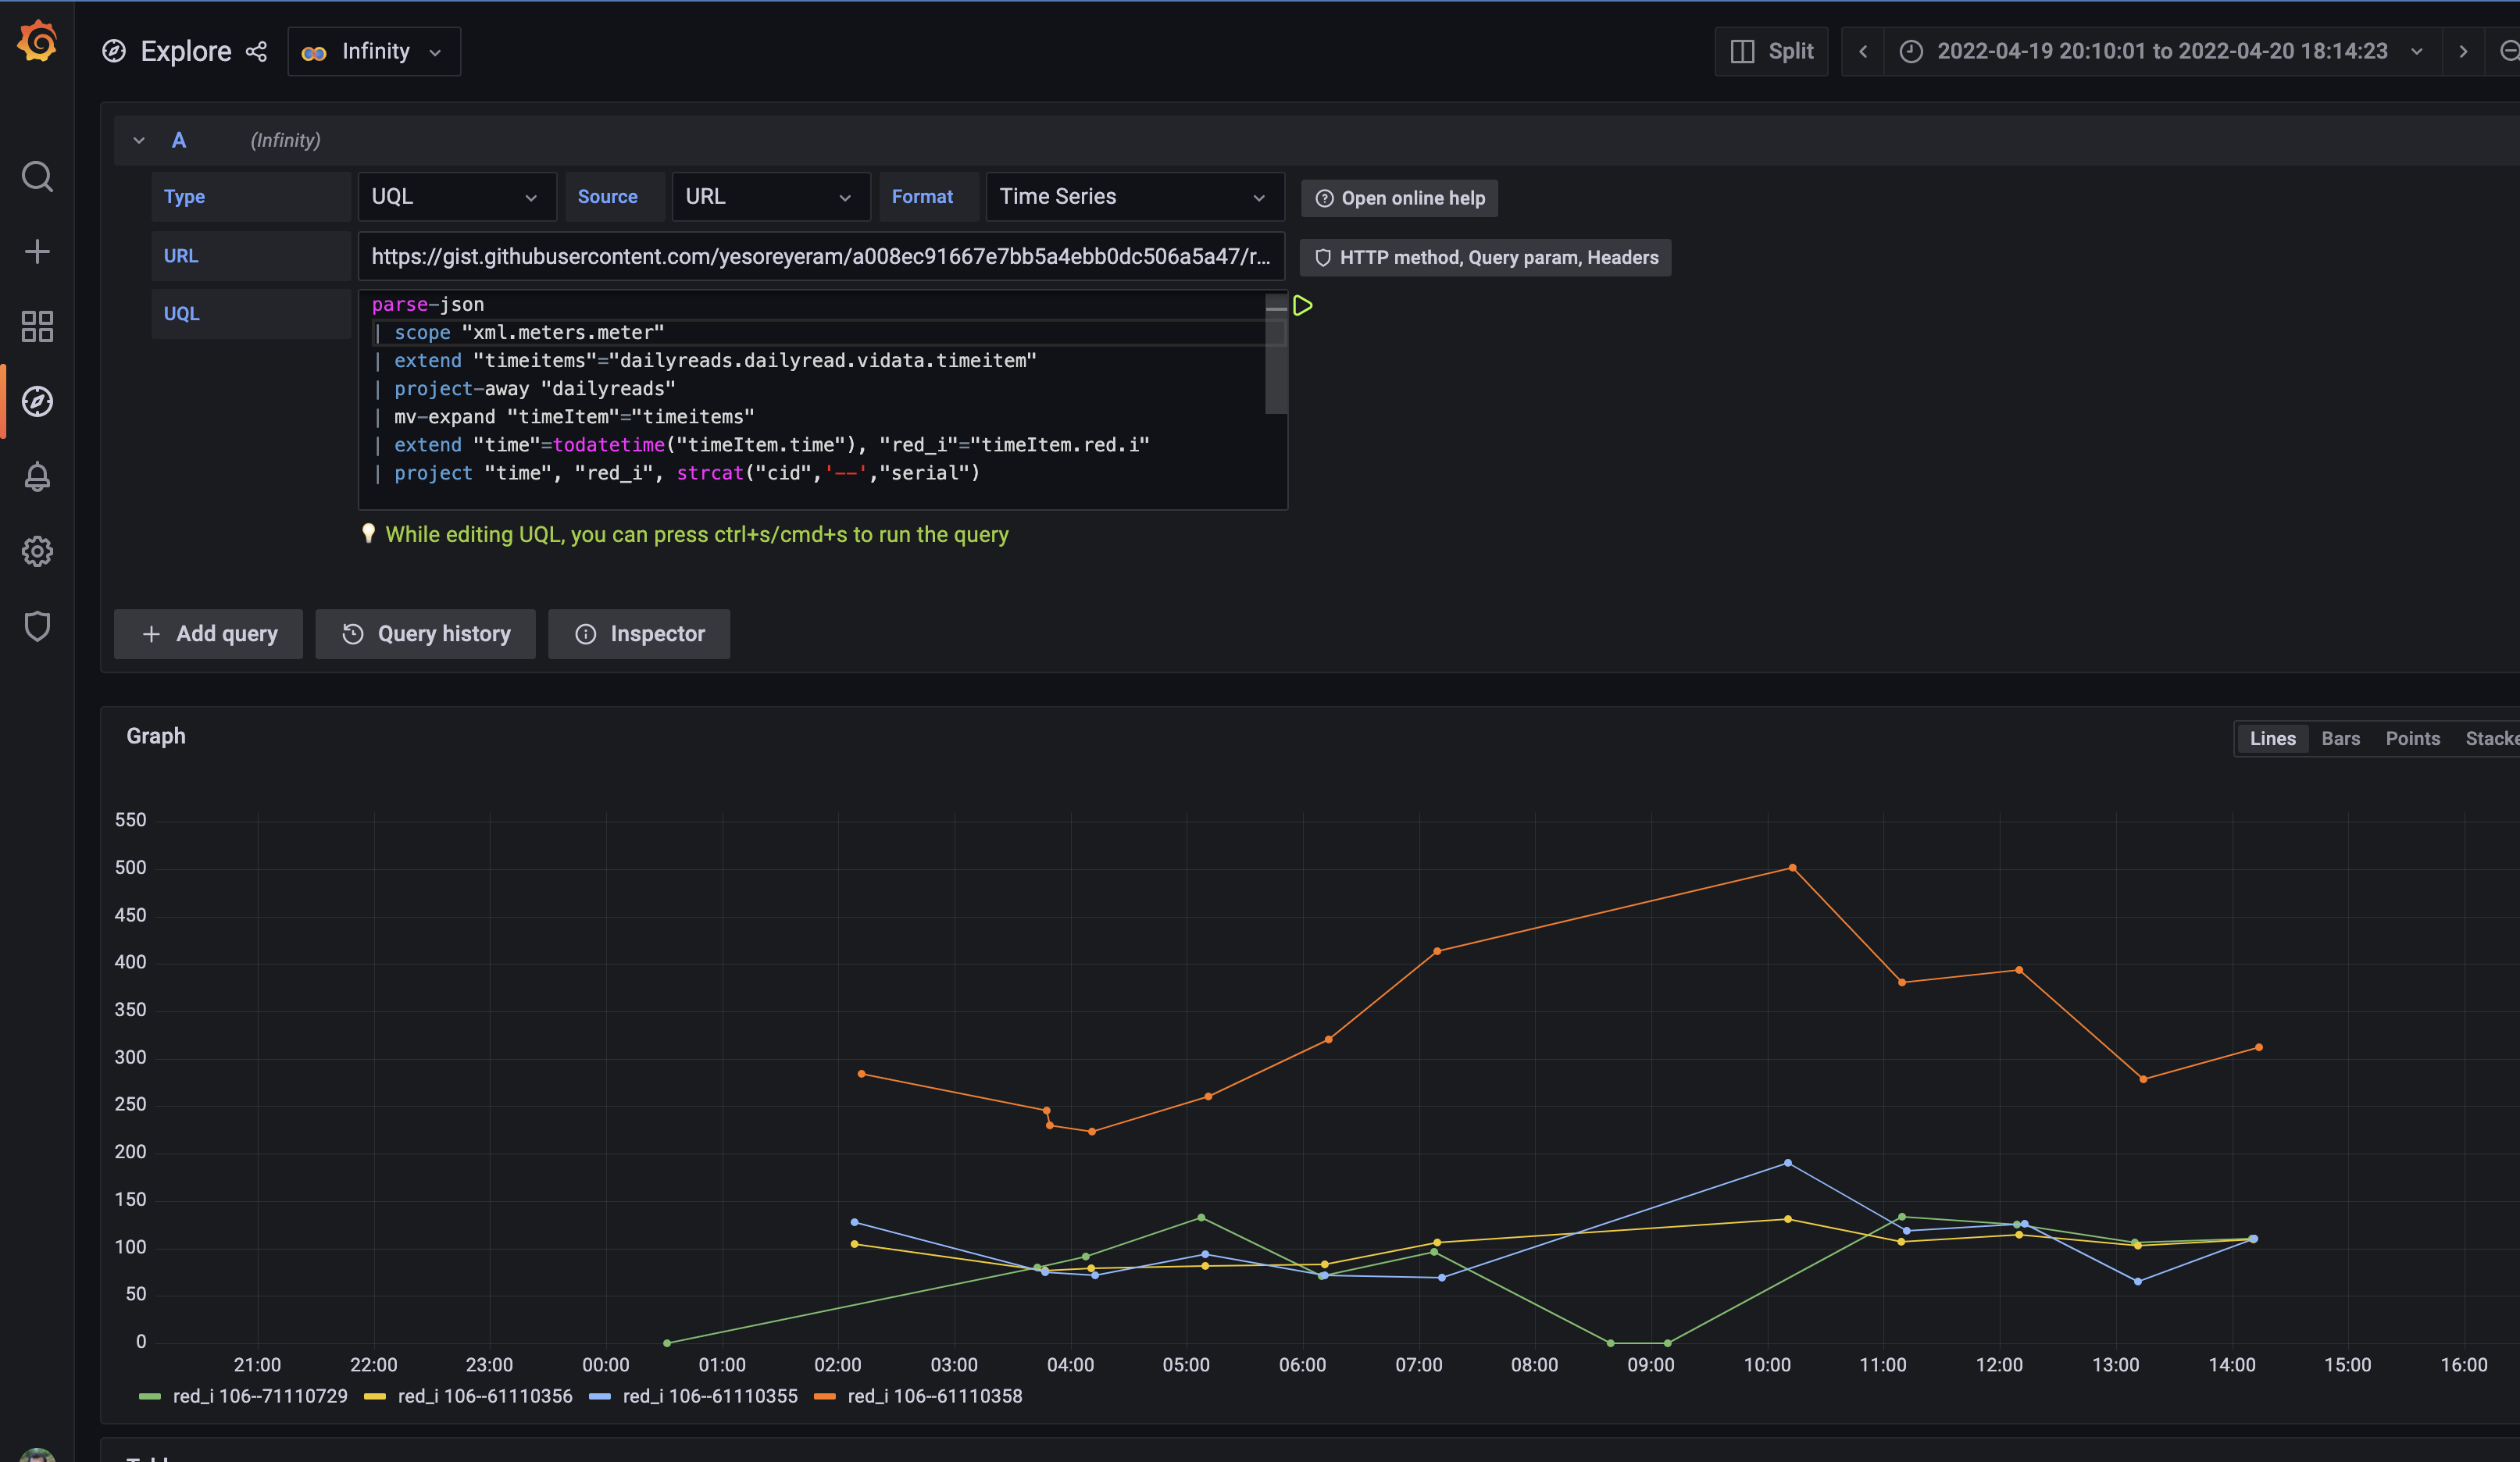Select the Lines graph tab

(2272, 738)
